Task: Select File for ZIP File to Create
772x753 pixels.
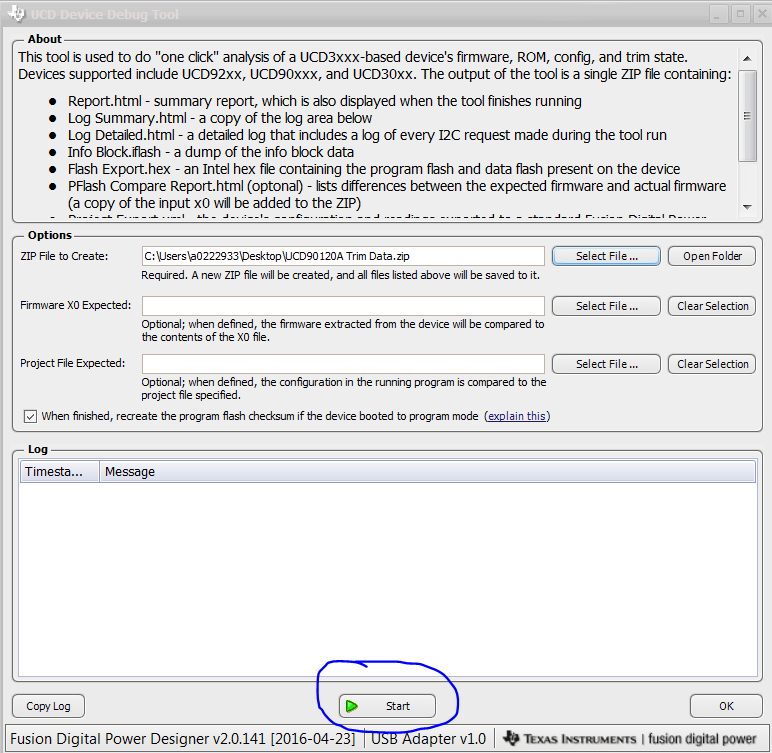Action: point(606,256)
